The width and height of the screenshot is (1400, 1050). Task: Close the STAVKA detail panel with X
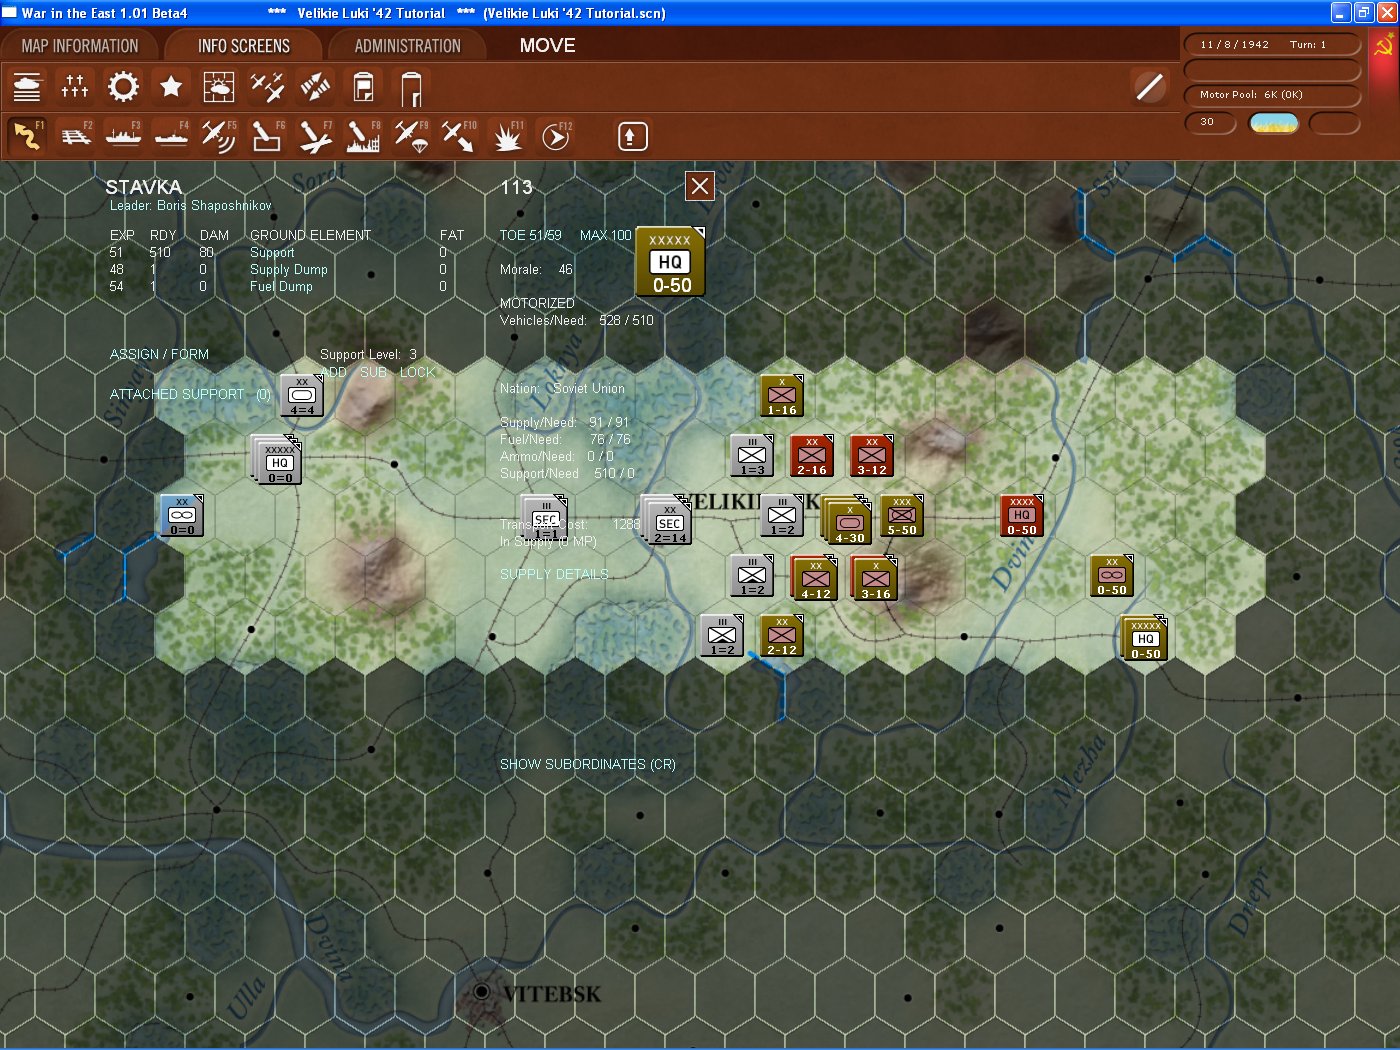point(700,186)
